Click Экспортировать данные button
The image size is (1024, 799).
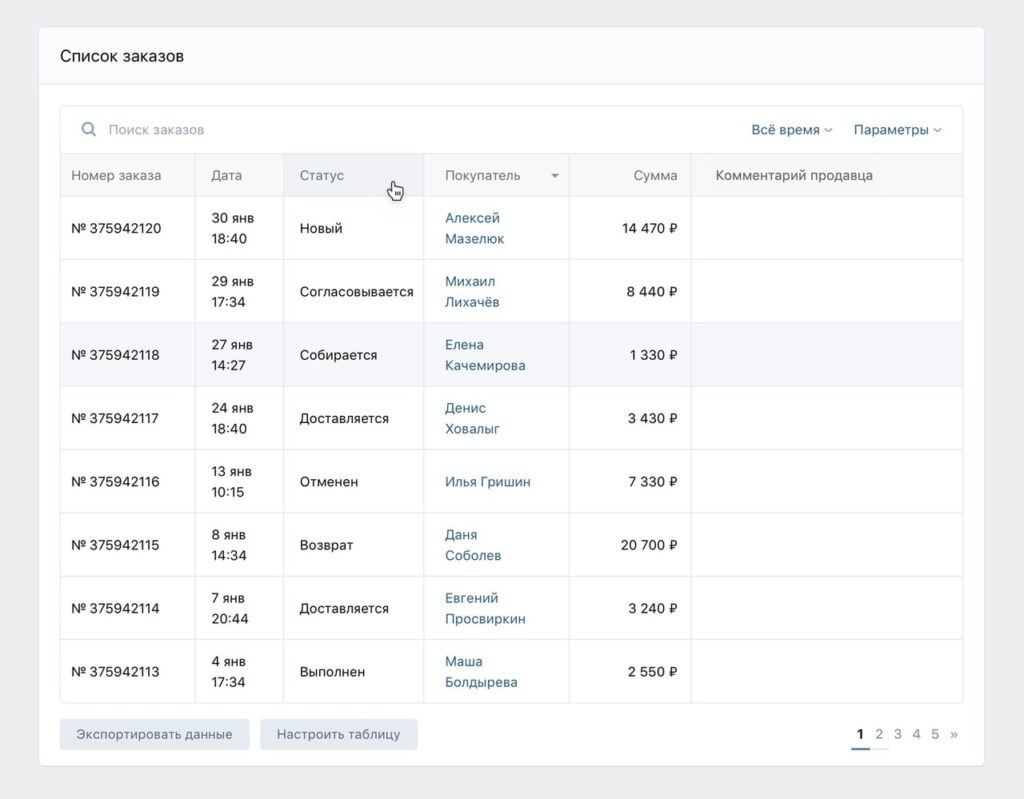pos(154,734)
